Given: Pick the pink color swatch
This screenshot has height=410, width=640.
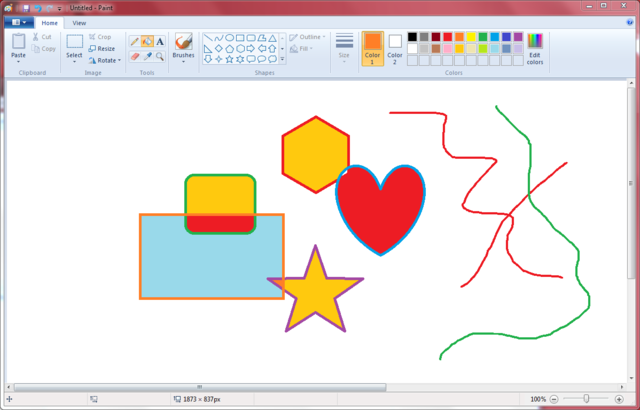Looking at the screenshot, I should tap(448, 49).
